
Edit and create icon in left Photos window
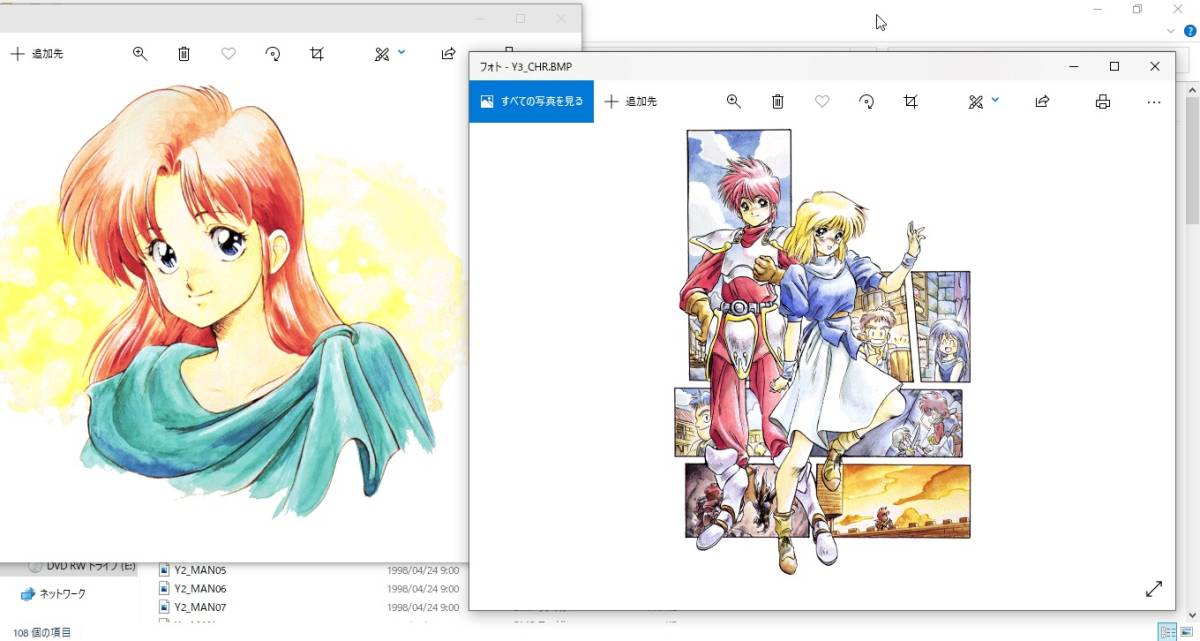click(382, 54)
